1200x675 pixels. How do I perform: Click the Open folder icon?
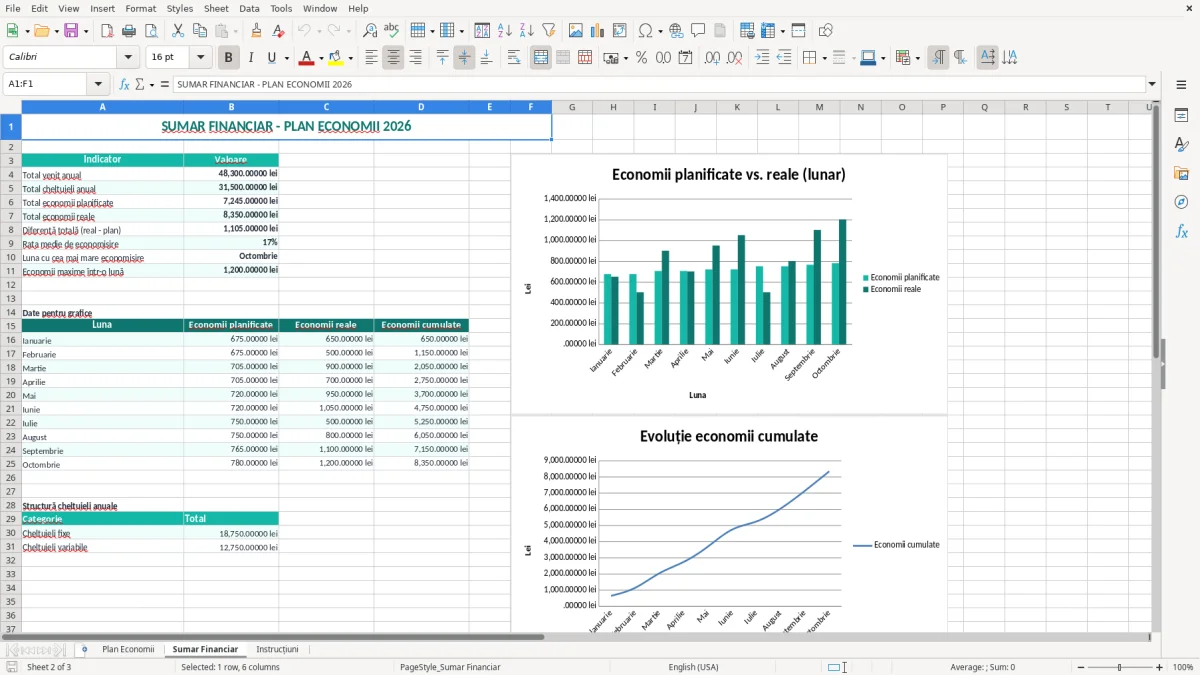pyautogui.click(x=40, y=31)
